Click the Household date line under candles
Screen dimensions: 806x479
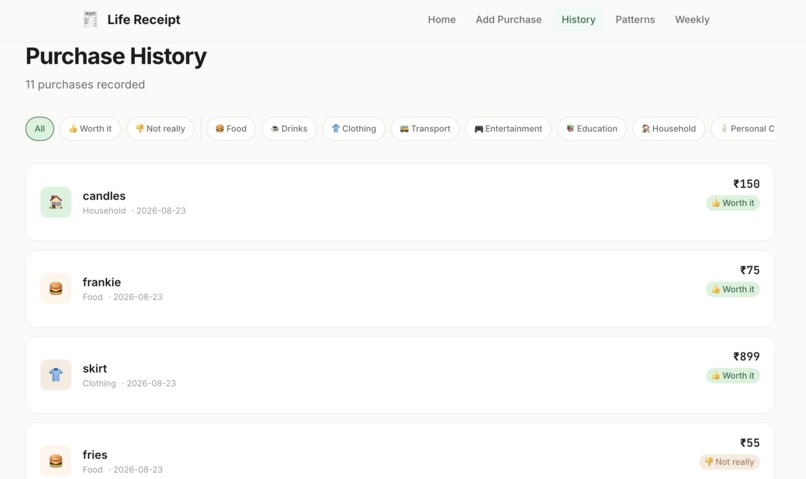click(x=134, y=211)
